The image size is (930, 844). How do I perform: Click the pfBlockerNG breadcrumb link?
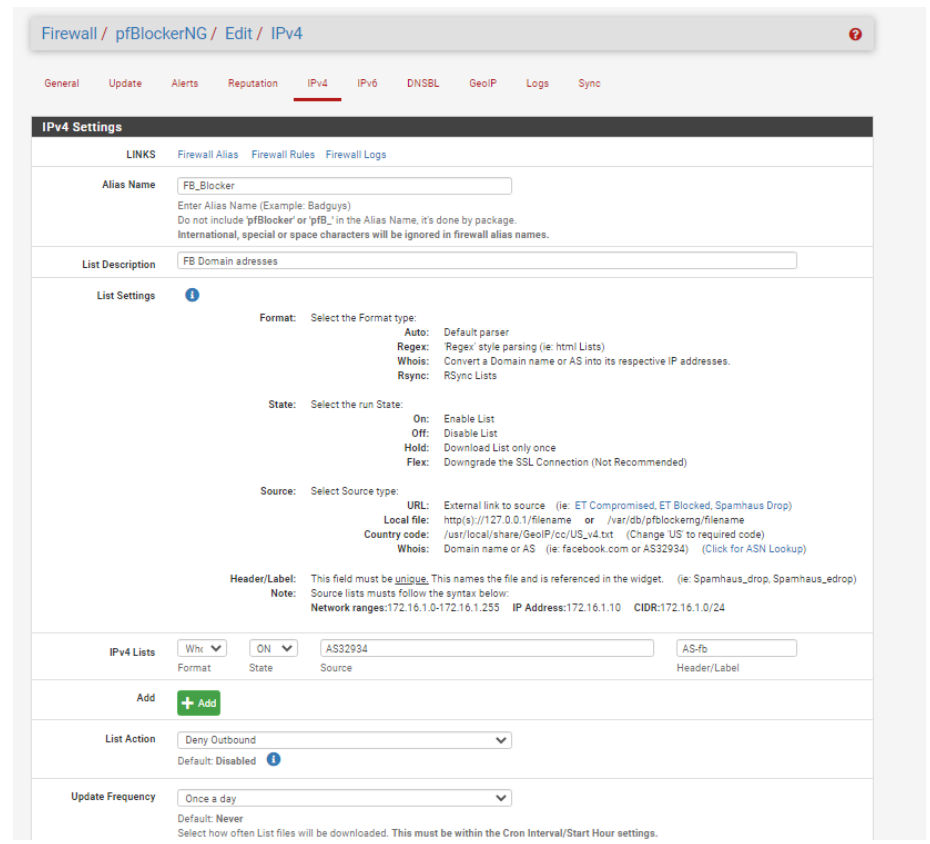(x=161, y=34)
